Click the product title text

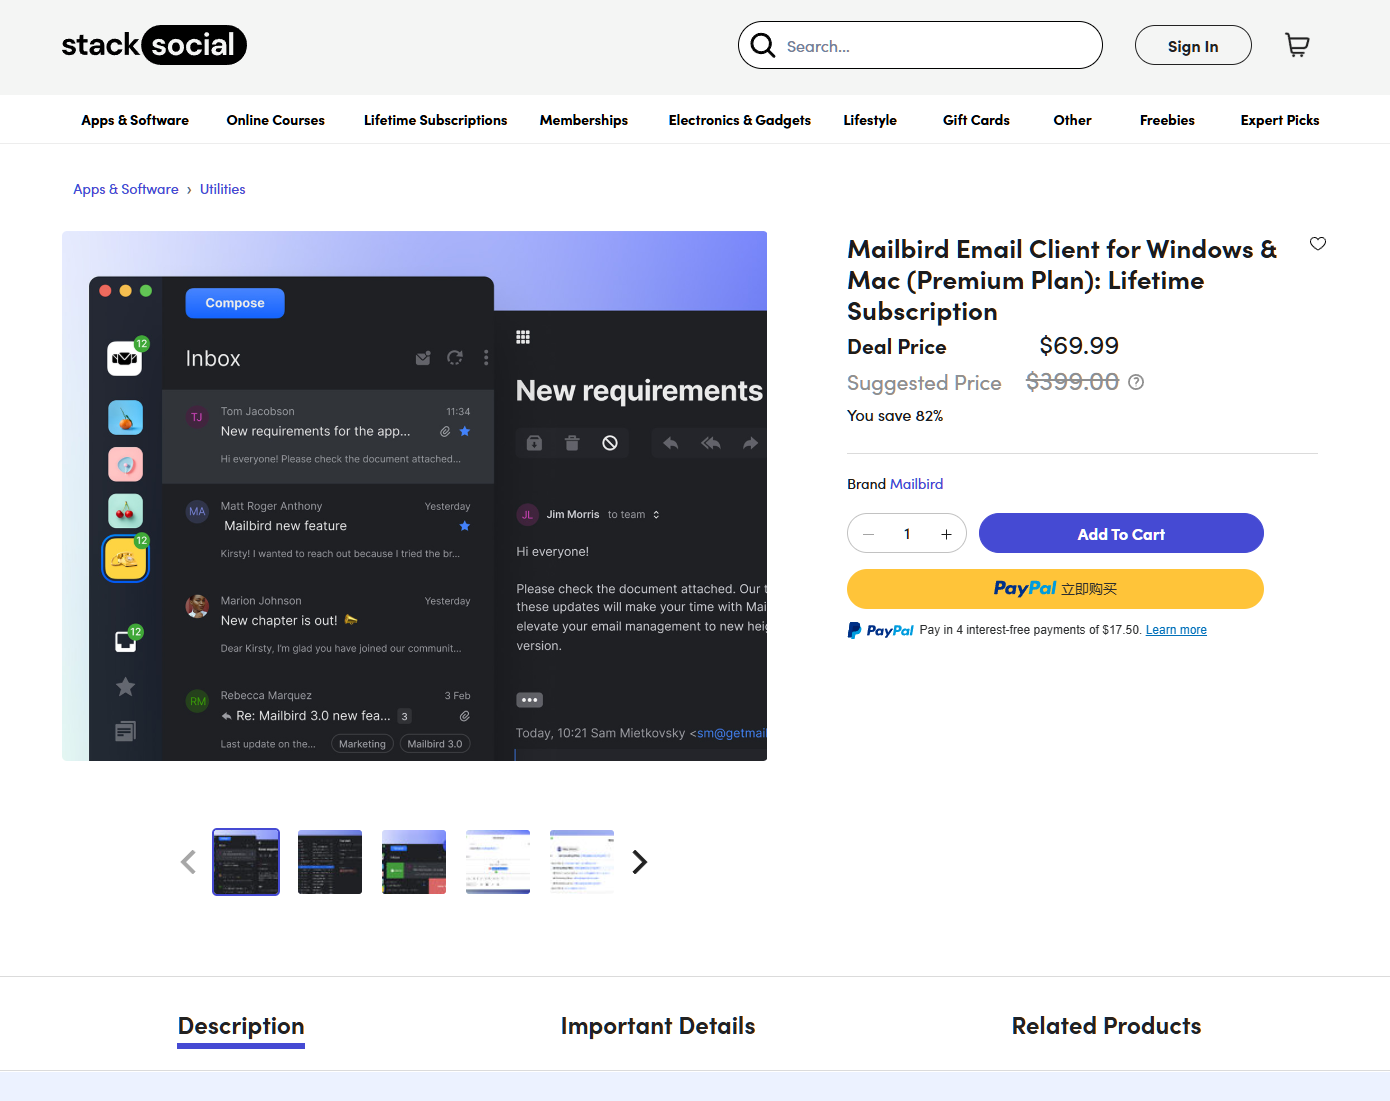(x=1062, y=280)
